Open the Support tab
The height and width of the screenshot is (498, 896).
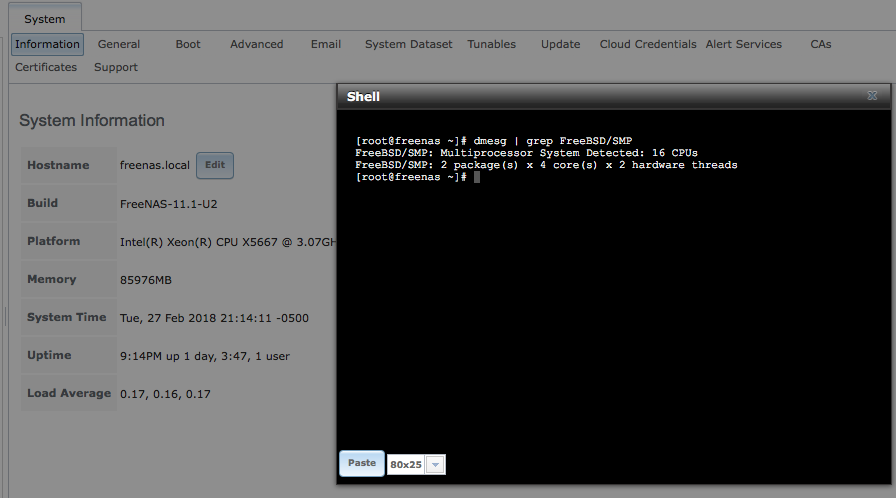[116, 67]
